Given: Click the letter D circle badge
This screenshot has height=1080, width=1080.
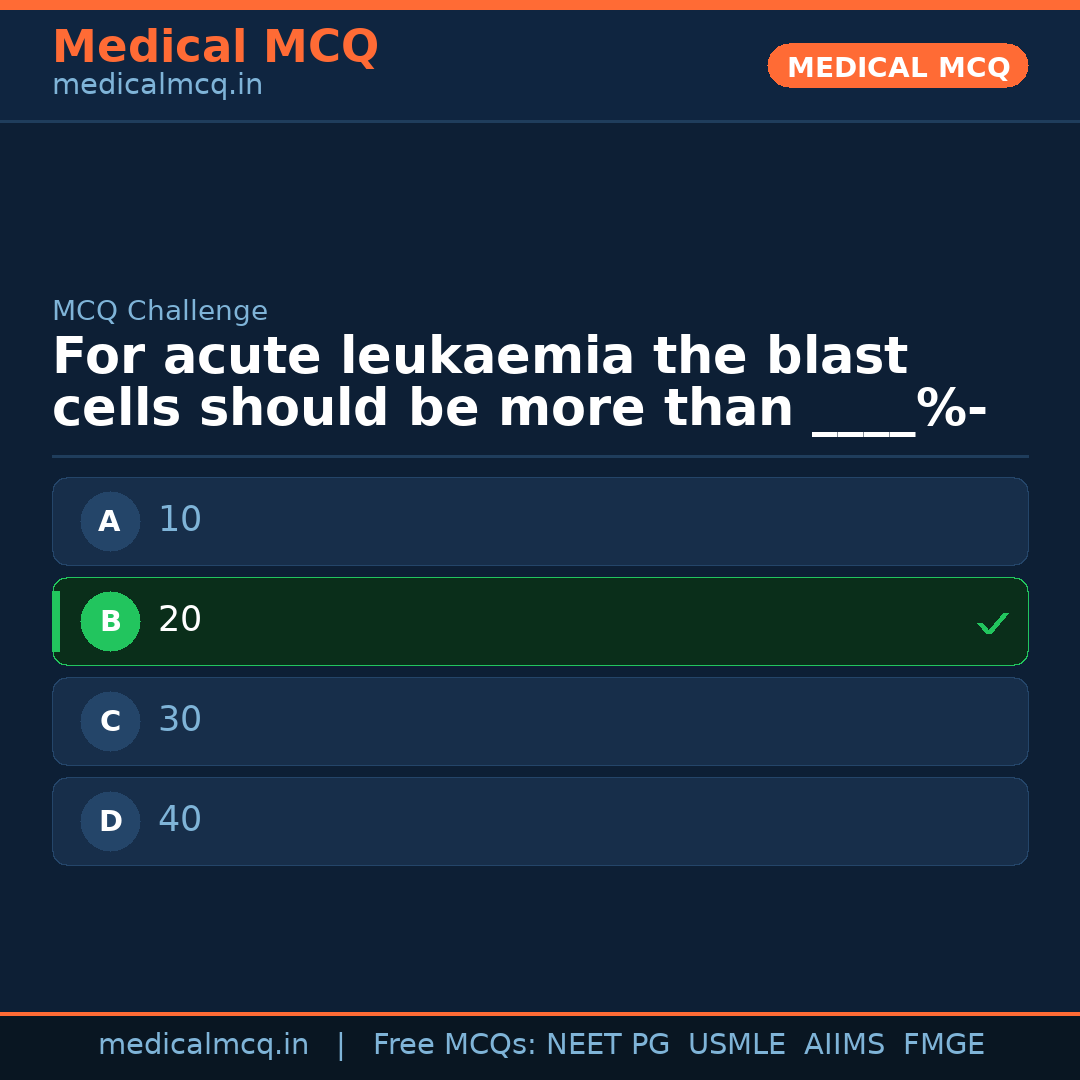Looking at the screenshot, I should click(110, 821).
